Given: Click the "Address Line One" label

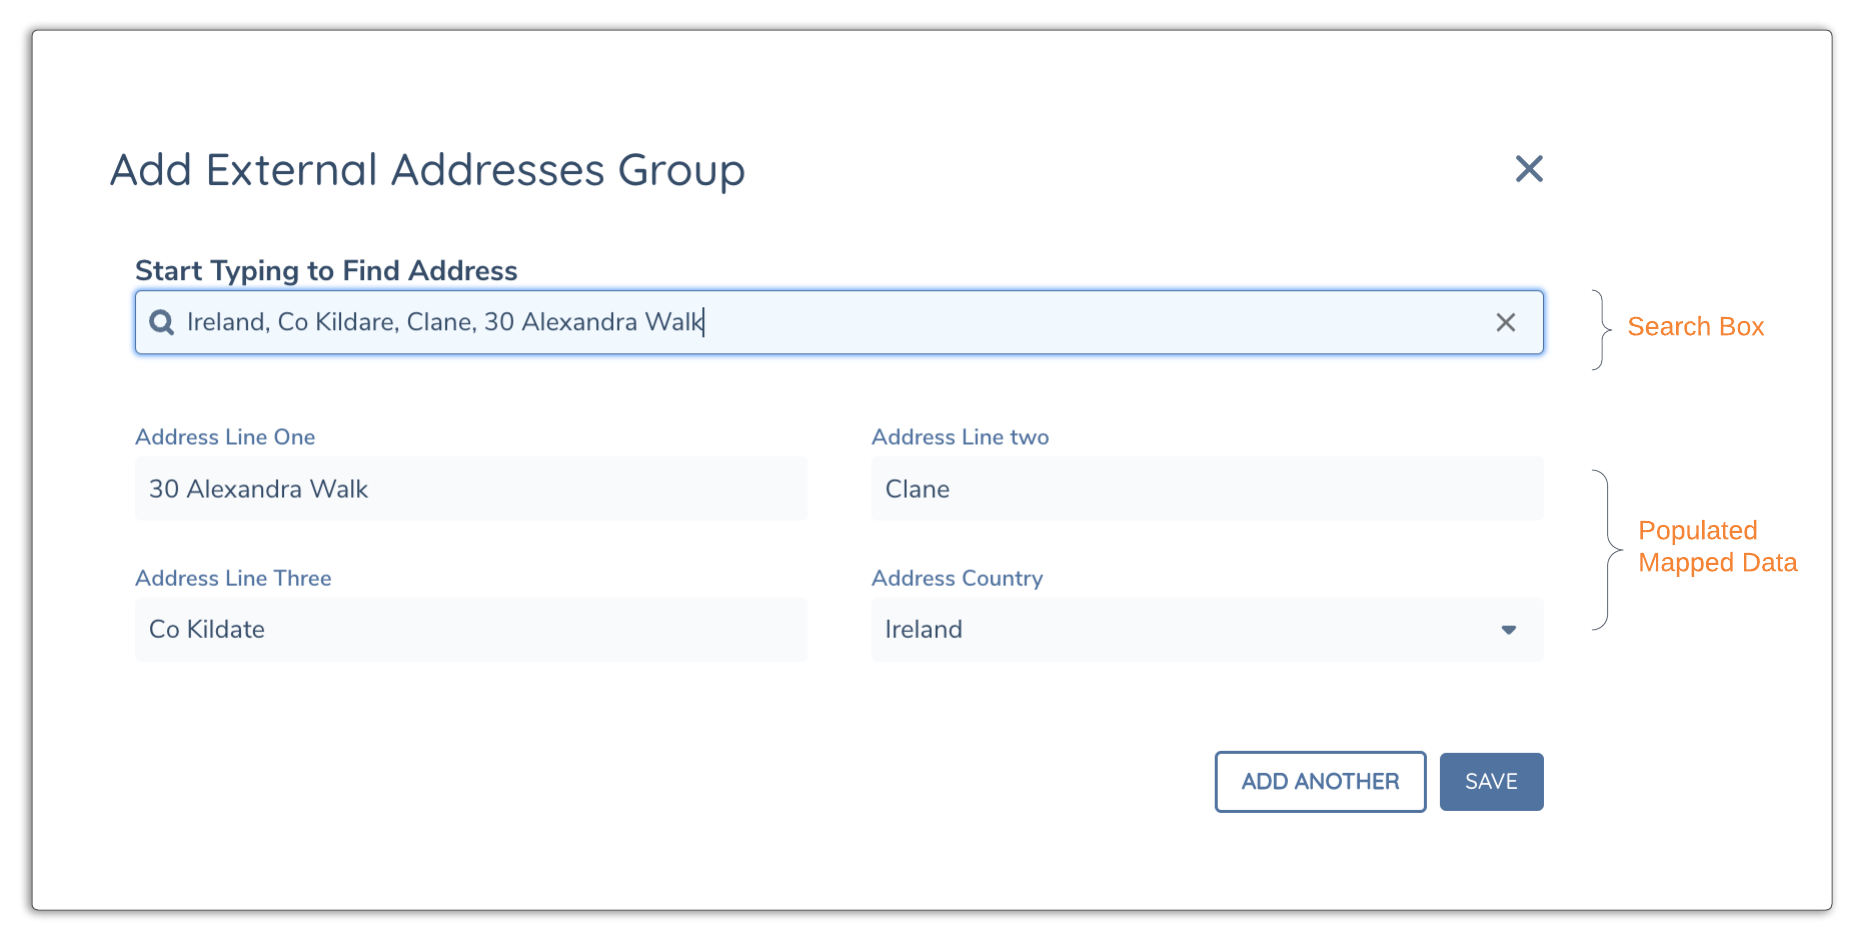Looking at the screenshot, I should 225,437.
